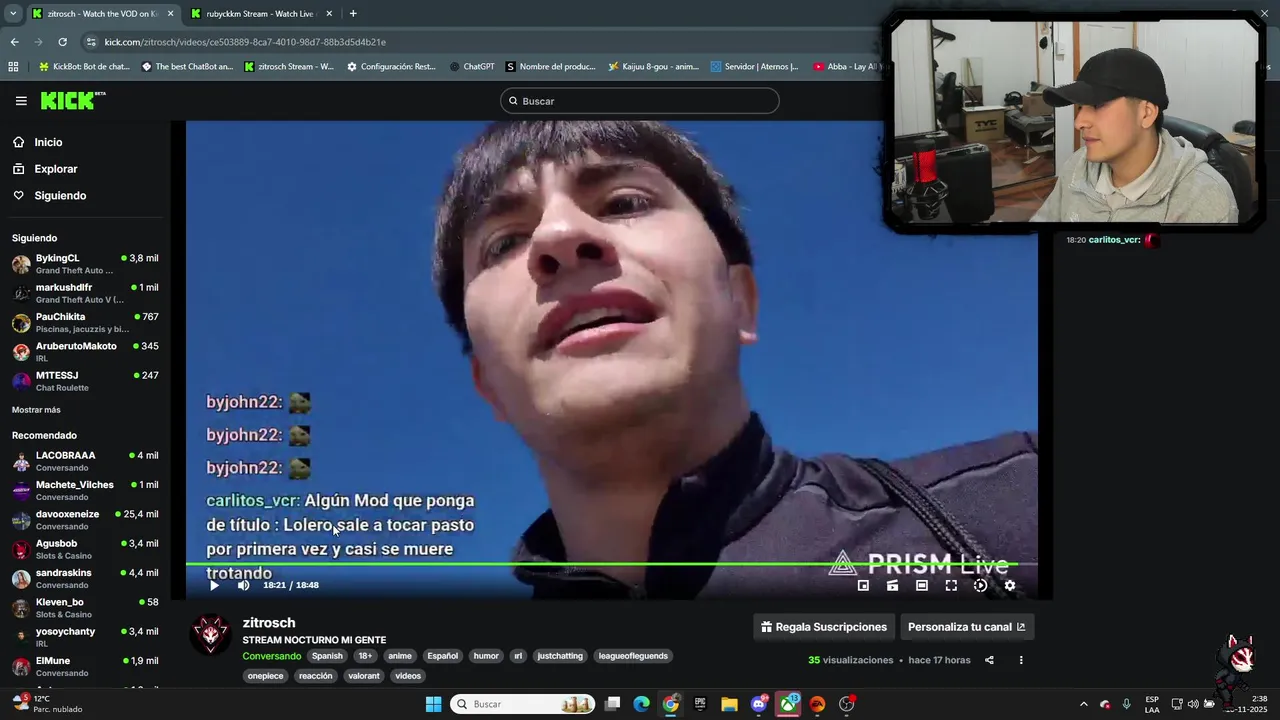
Task: Open the zitrosch channel name link
Action: click(269, 623)
